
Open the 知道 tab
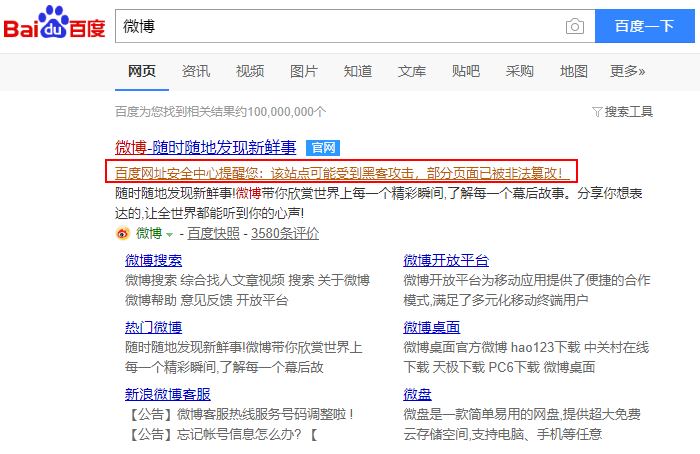coord(358,71)
